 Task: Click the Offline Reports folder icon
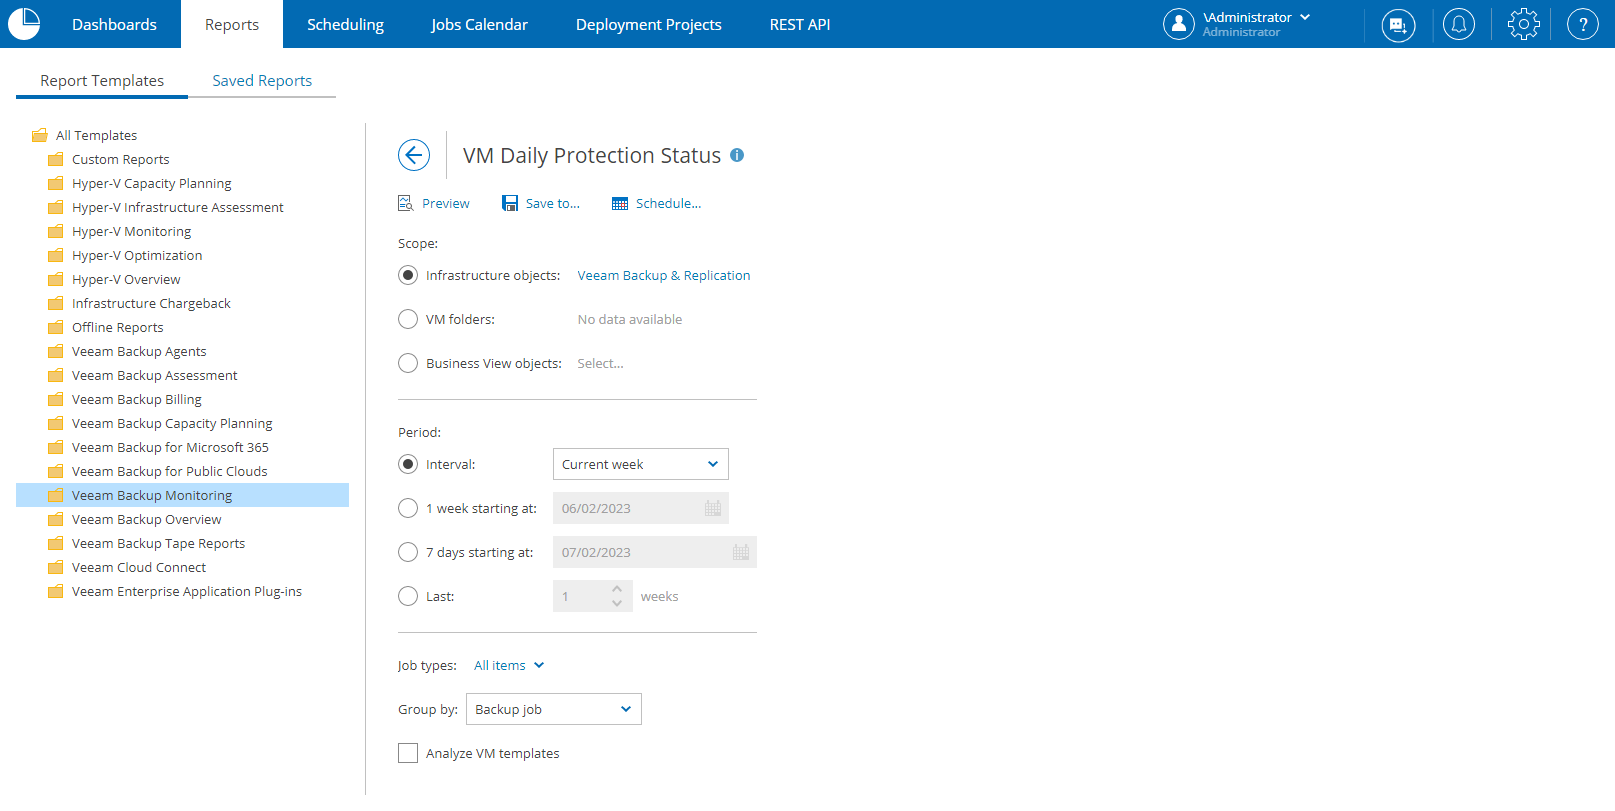[x=56, y=327]
